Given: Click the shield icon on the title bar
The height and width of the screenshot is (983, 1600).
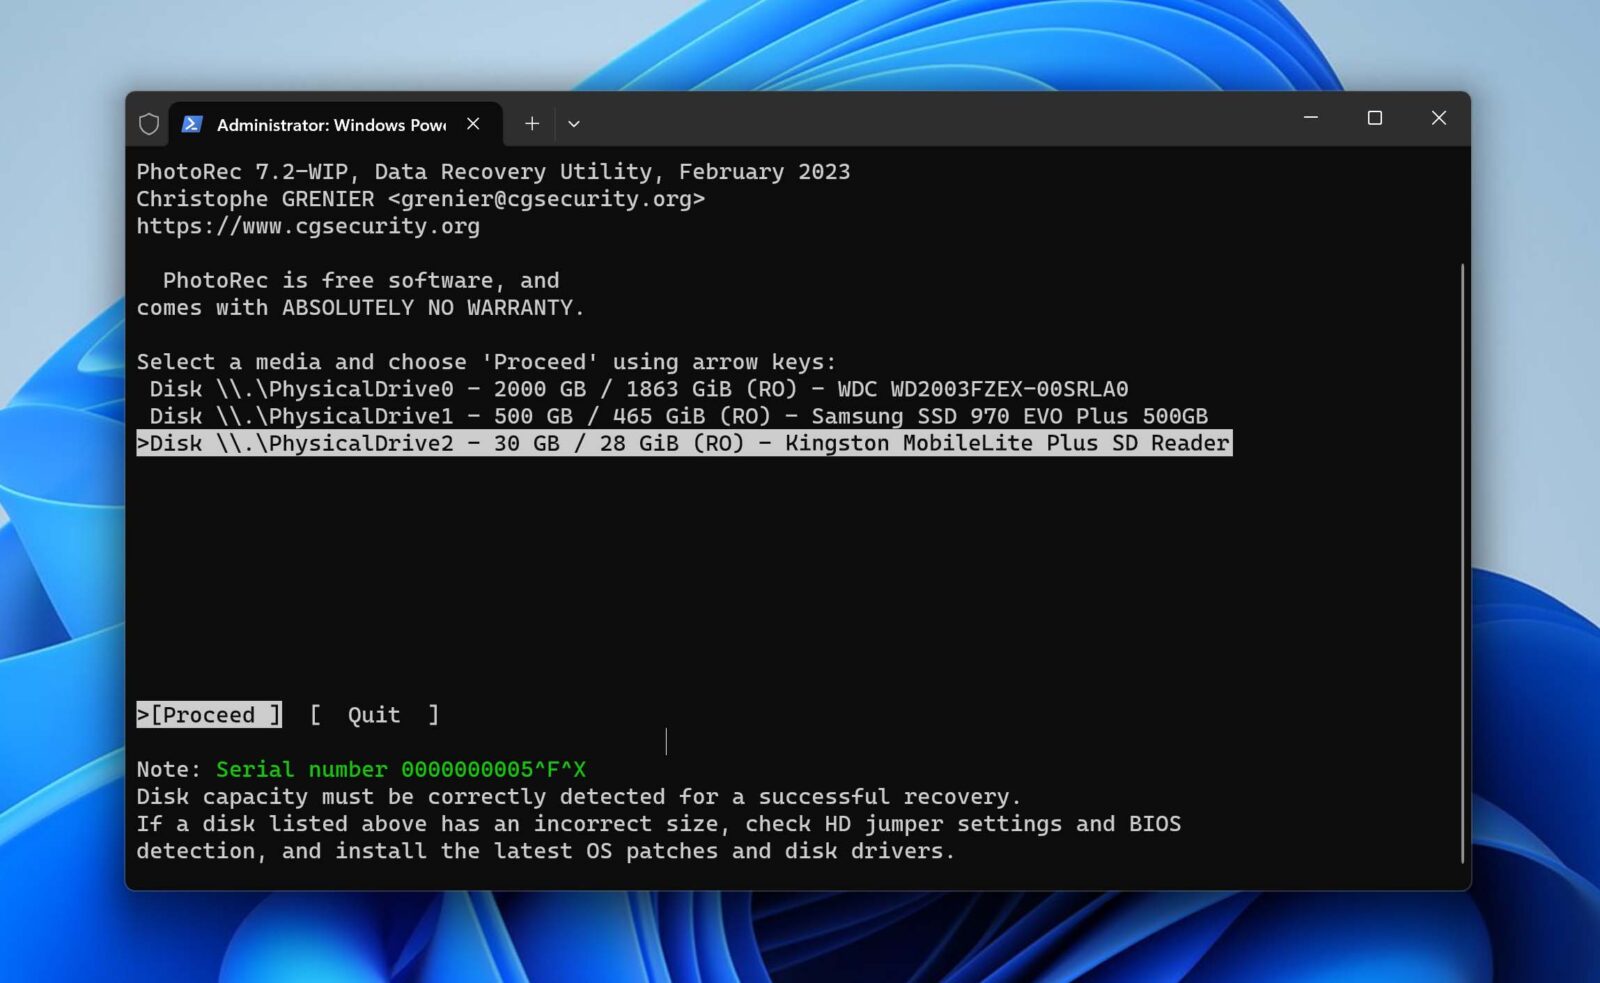Looking at the screenshot, I should [x=148, y=123].
